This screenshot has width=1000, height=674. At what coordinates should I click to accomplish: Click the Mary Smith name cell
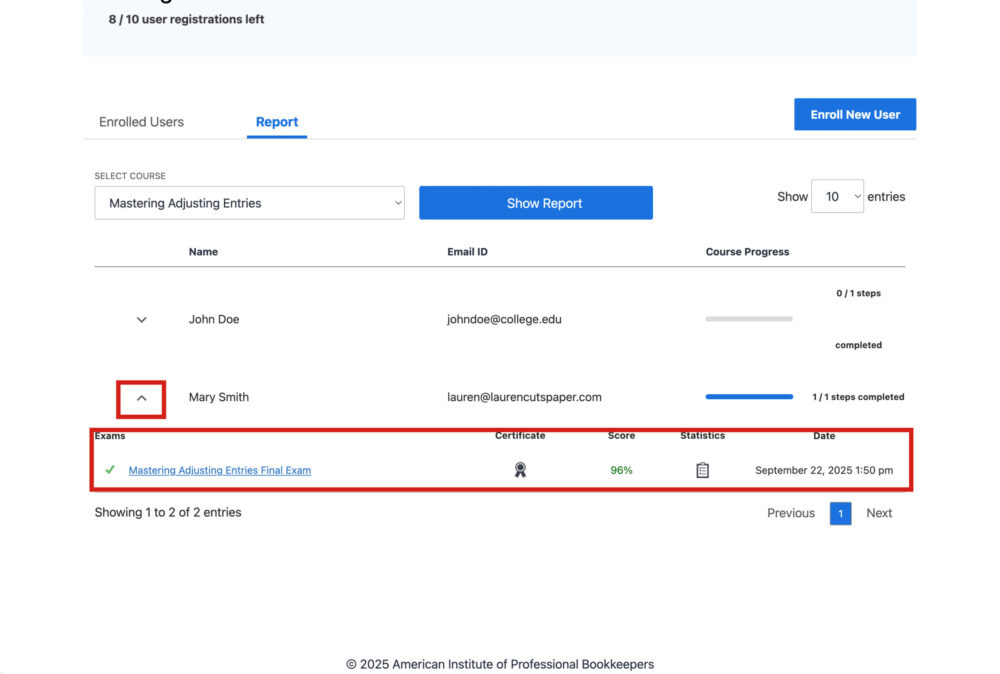coord(219,397)
